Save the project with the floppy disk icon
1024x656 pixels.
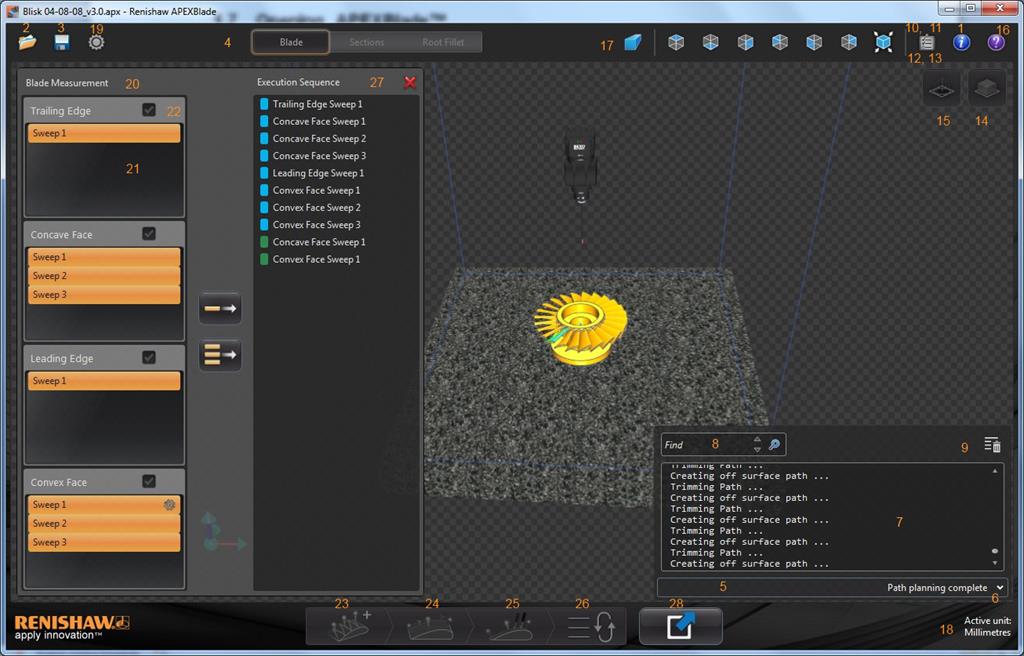click(61, 42)
